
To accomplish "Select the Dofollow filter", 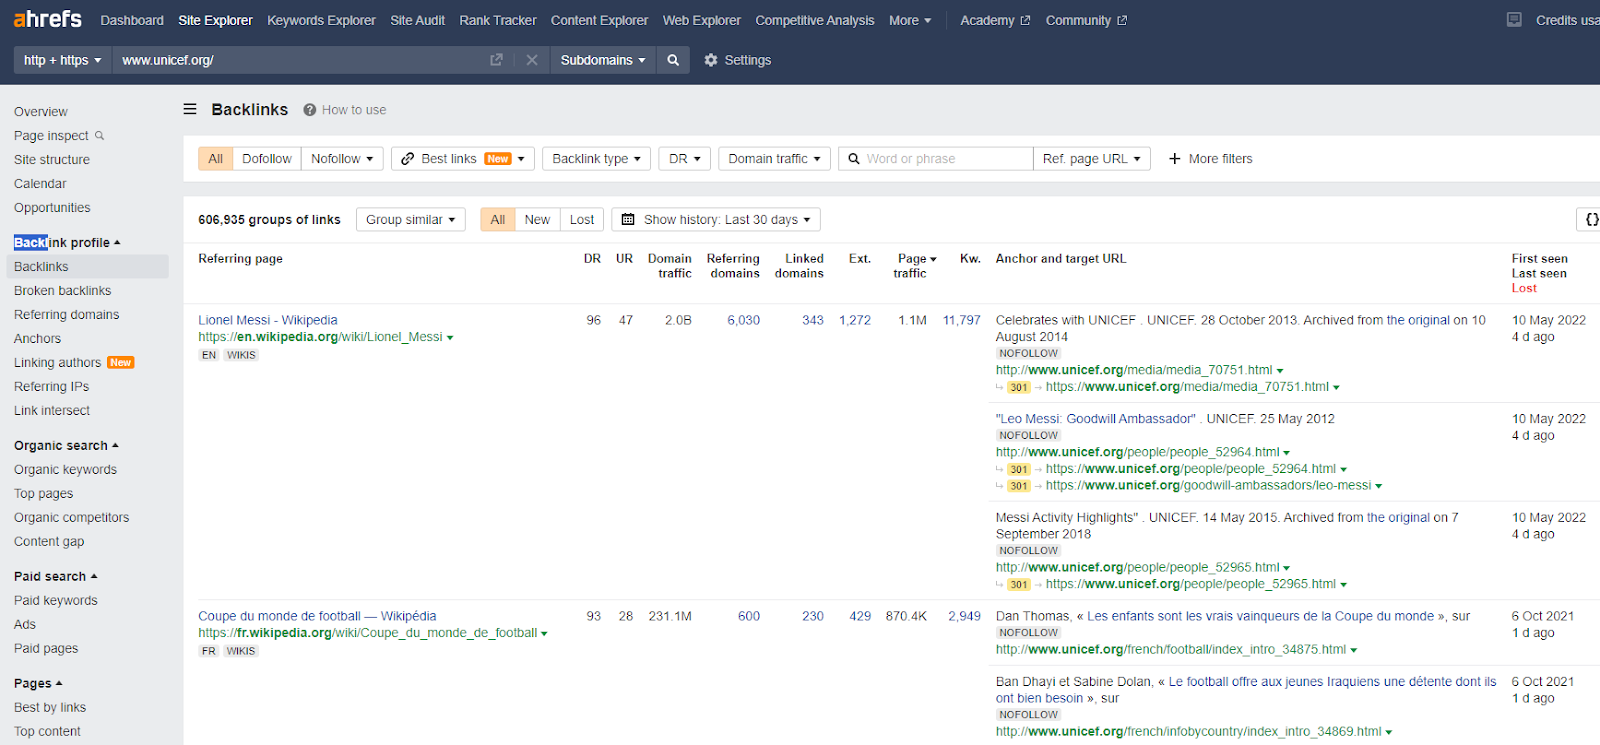I will pyautogui.click(x=267, y=159).
